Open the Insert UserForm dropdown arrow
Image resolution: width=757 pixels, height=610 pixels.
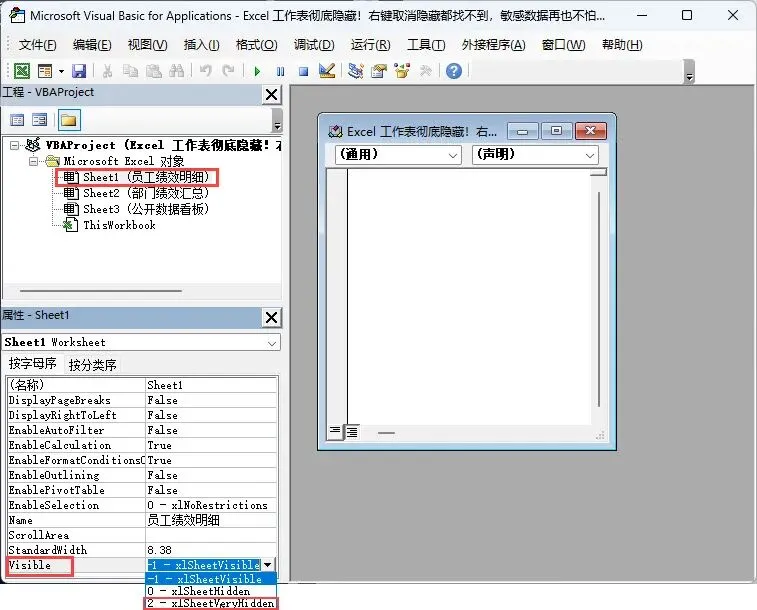point(61,71)
